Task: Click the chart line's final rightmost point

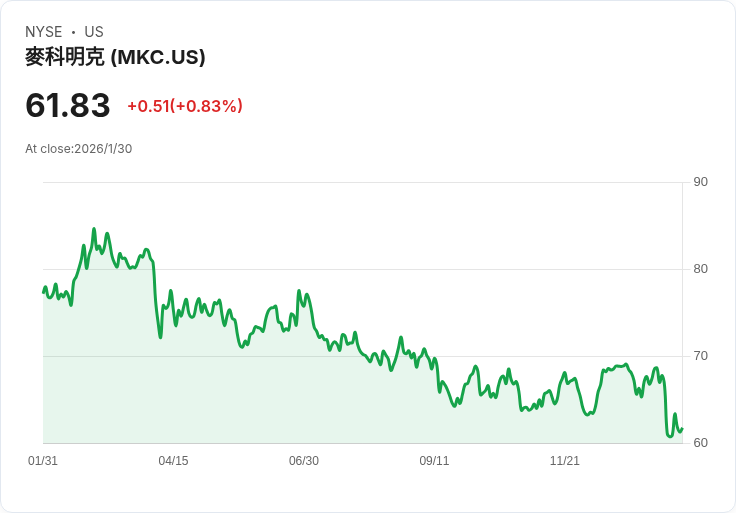Action: [x=682, y=429]
